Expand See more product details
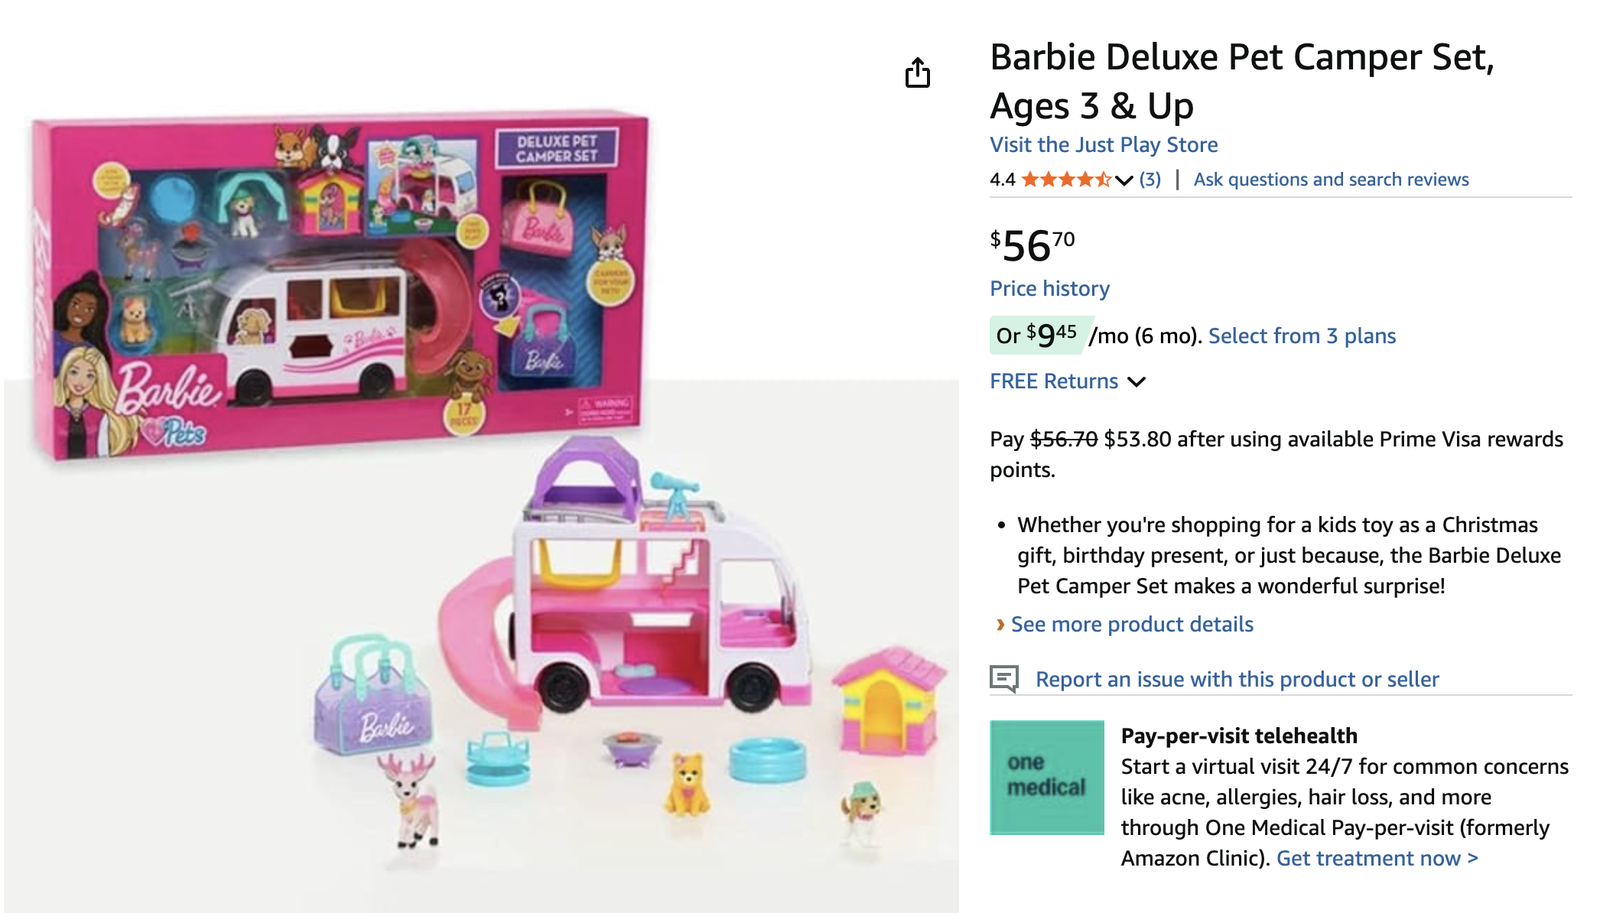The height and width of the screenshot is (922, 1600). tap(1131, 625)
